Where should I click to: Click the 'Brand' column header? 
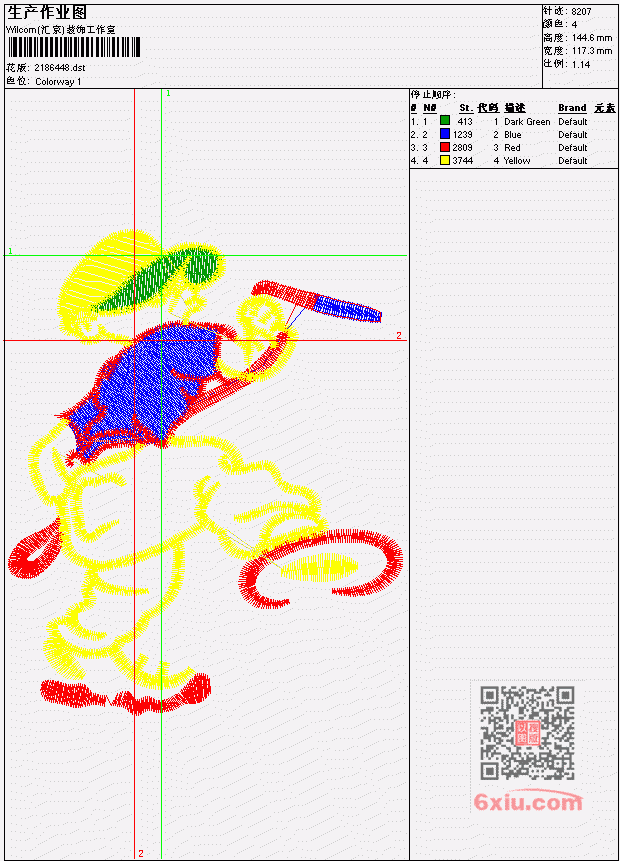pyautogui.click(x=572, y=108)
